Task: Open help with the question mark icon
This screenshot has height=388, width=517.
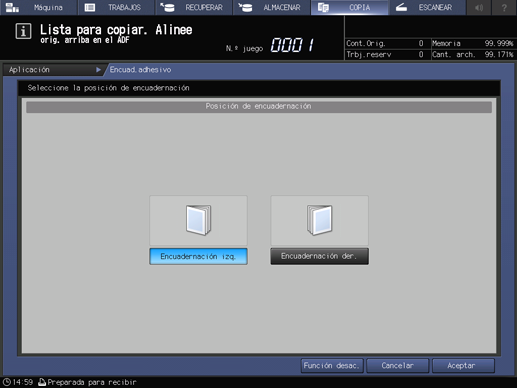Action: 504,7
